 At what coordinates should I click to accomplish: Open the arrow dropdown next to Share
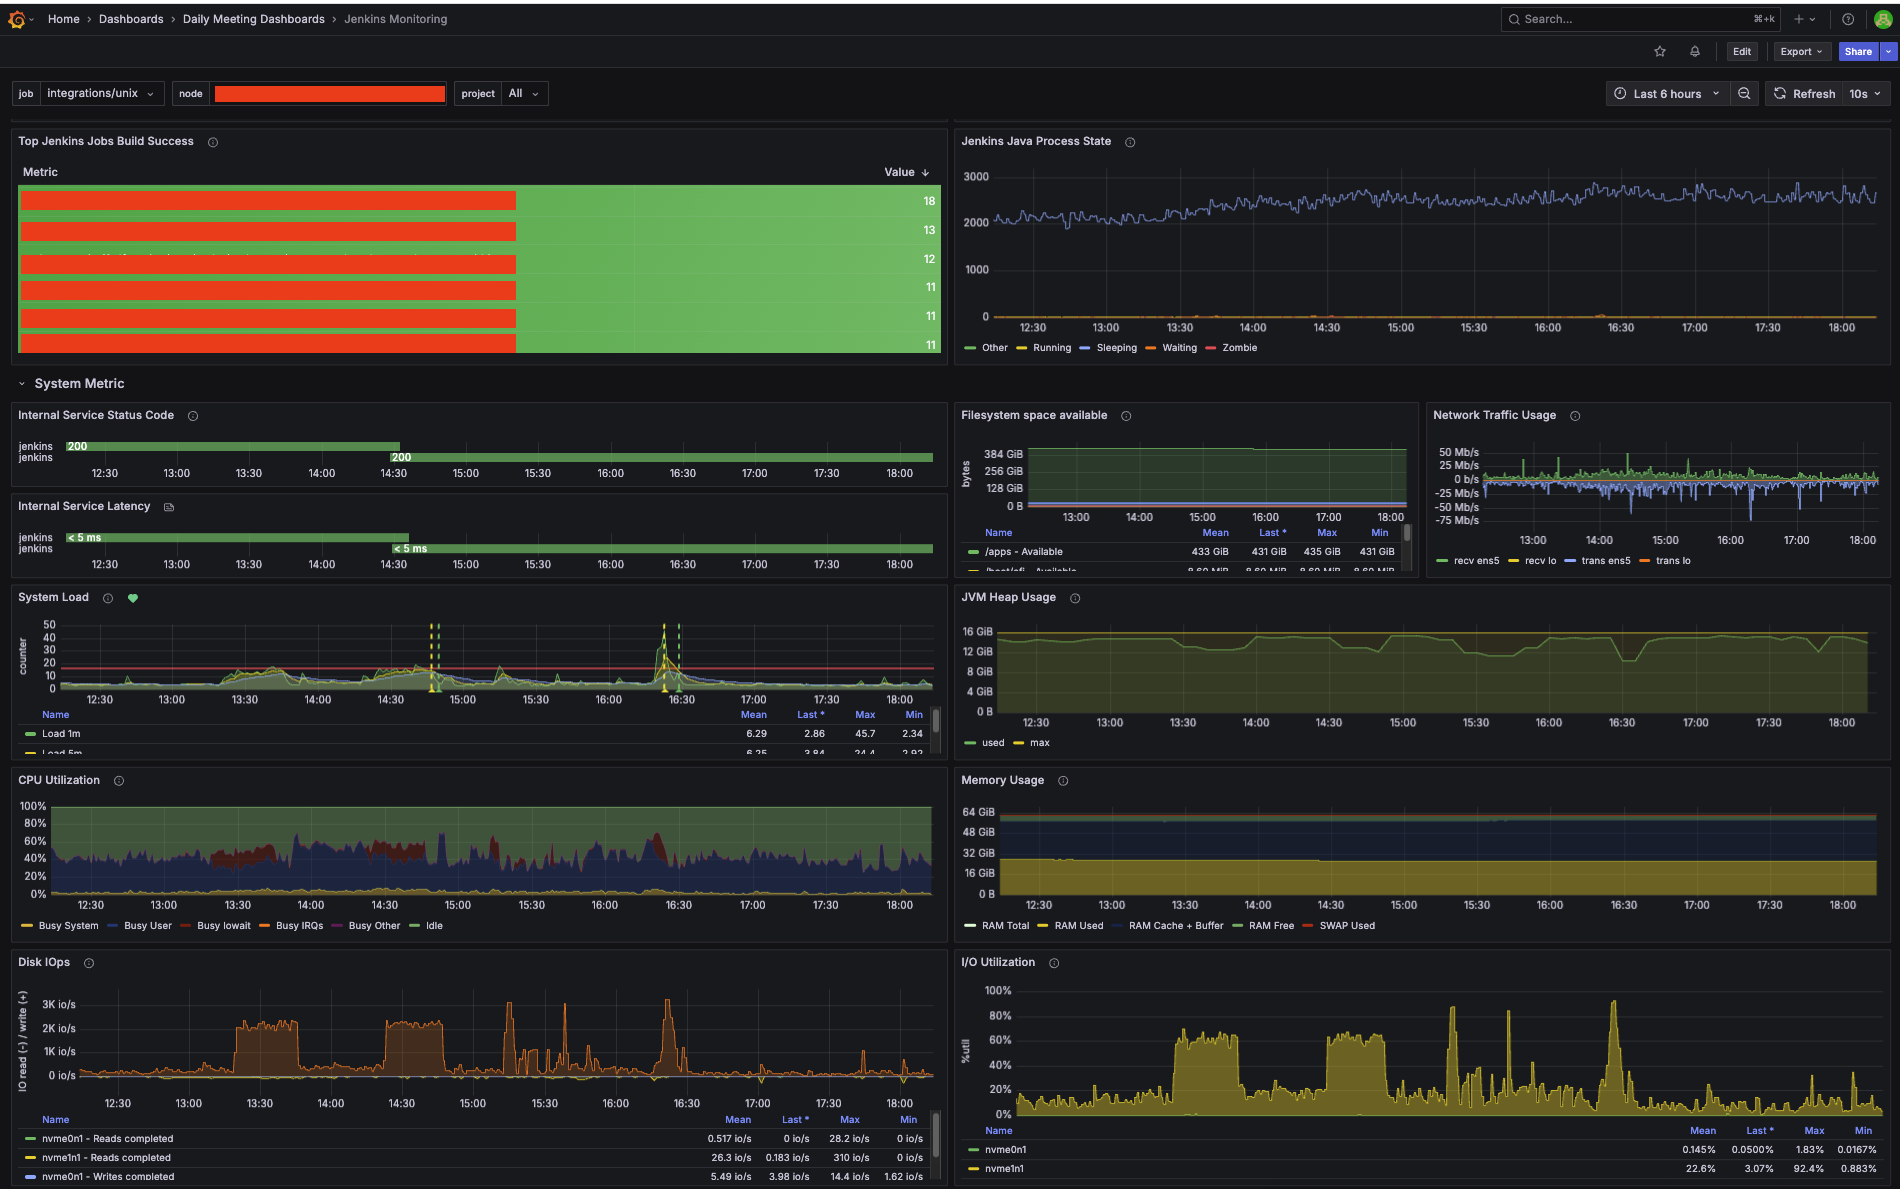point(1888,52)
